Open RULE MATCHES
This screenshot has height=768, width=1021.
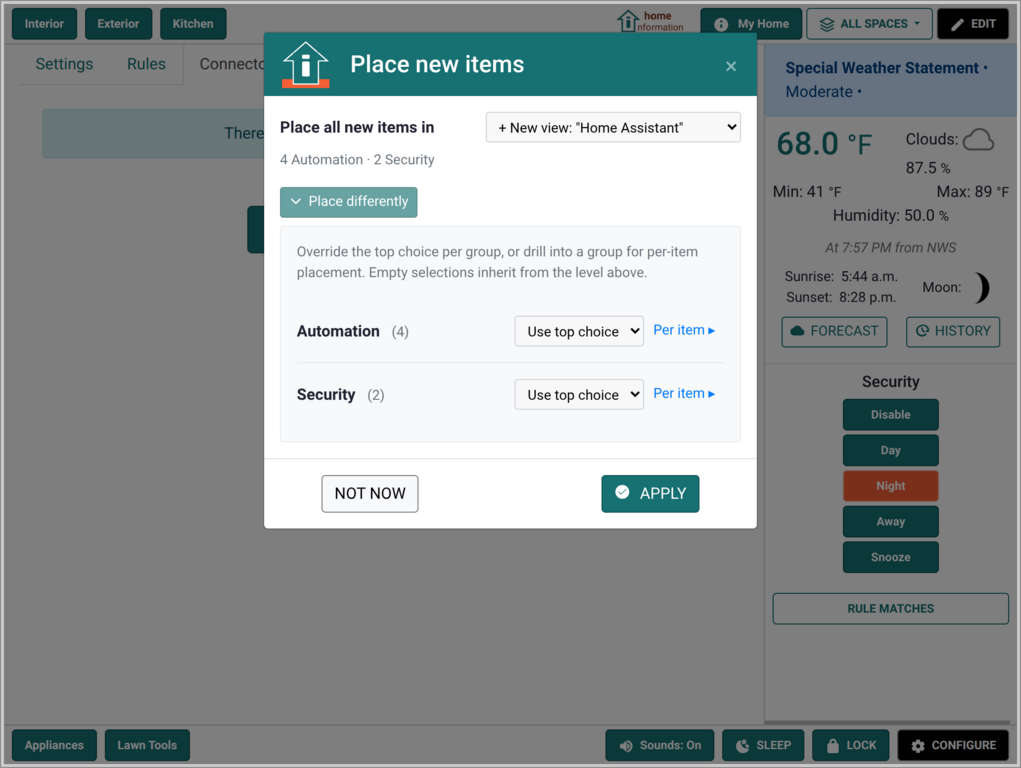coord(890,609)
